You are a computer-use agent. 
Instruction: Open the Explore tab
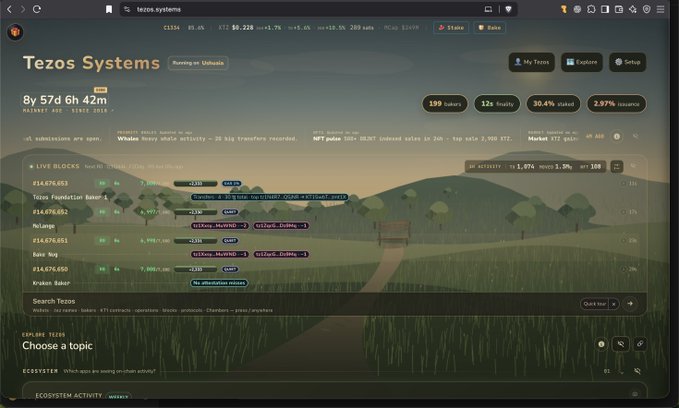[x=582, y=62]
